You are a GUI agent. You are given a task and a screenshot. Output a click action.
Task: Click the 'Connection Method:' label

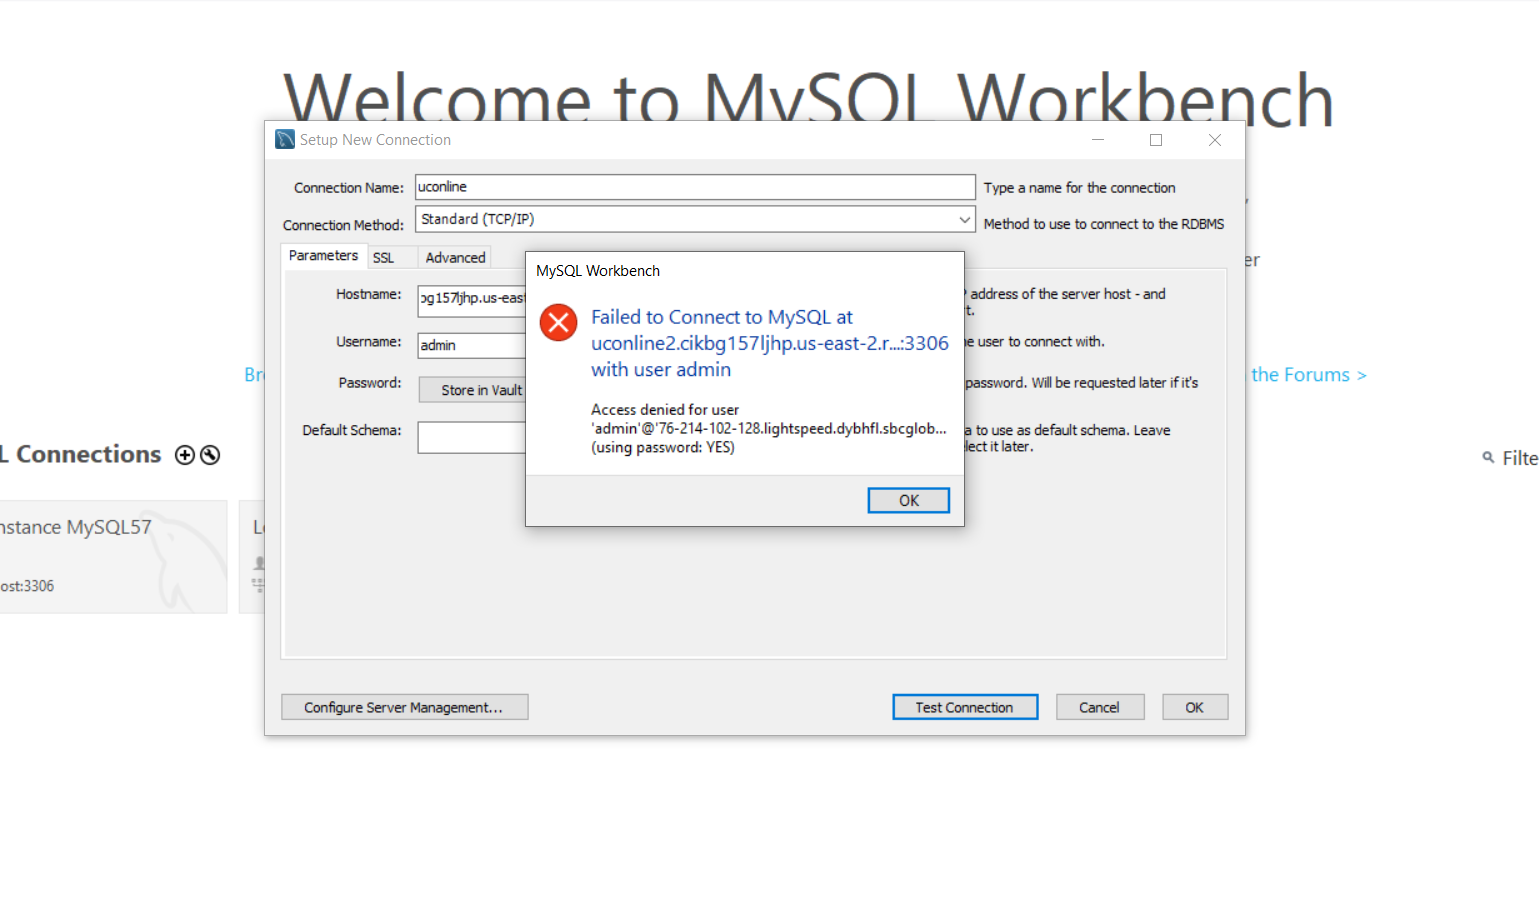[x=343, y=225]
